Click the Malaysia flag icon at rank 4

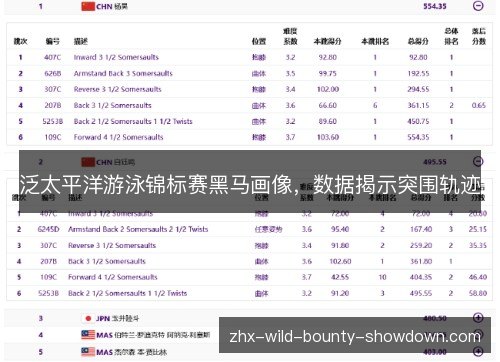pyautogui.click(x=88, y=335)
